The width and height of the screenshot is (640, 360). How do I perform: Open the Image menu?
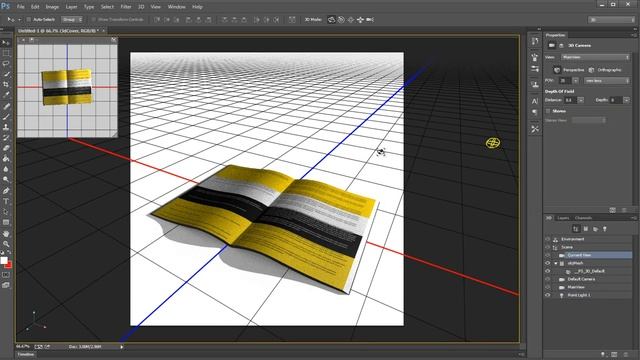52,7
